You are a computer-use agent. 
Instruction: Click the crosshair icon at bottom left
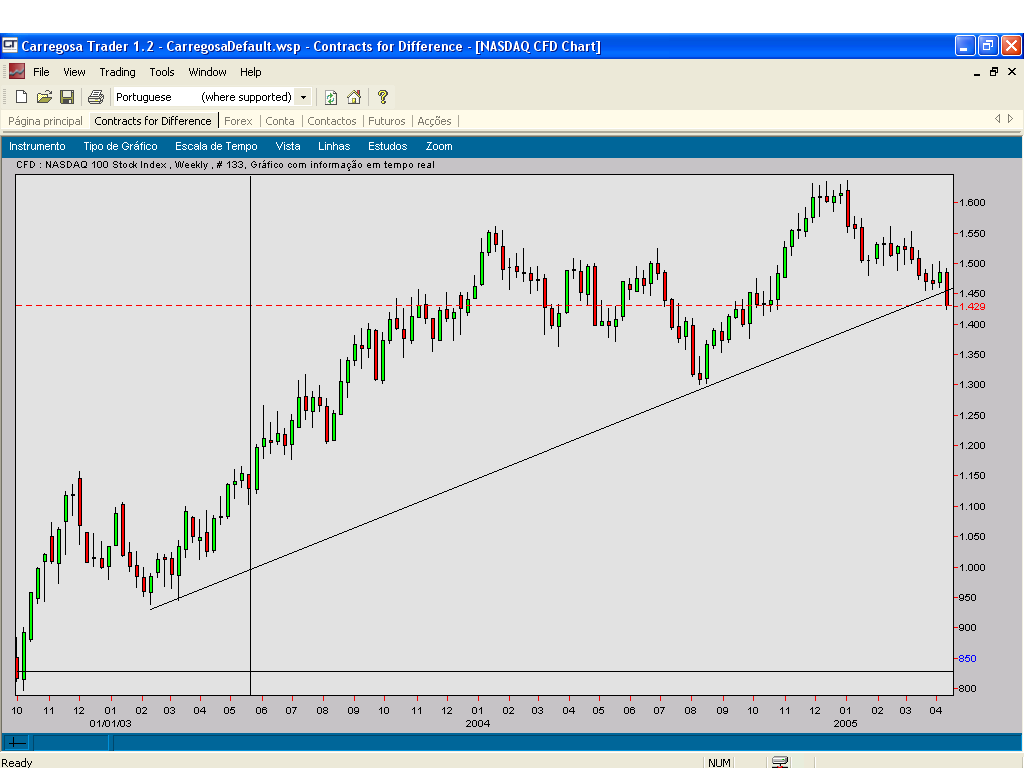point(17,743)
